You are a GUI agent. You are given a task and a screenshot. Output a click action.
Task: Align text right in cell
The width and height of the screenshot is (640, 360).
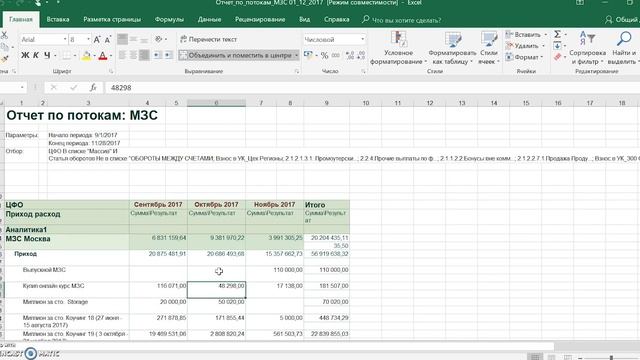pyautogui.click(x=144, y=55)
